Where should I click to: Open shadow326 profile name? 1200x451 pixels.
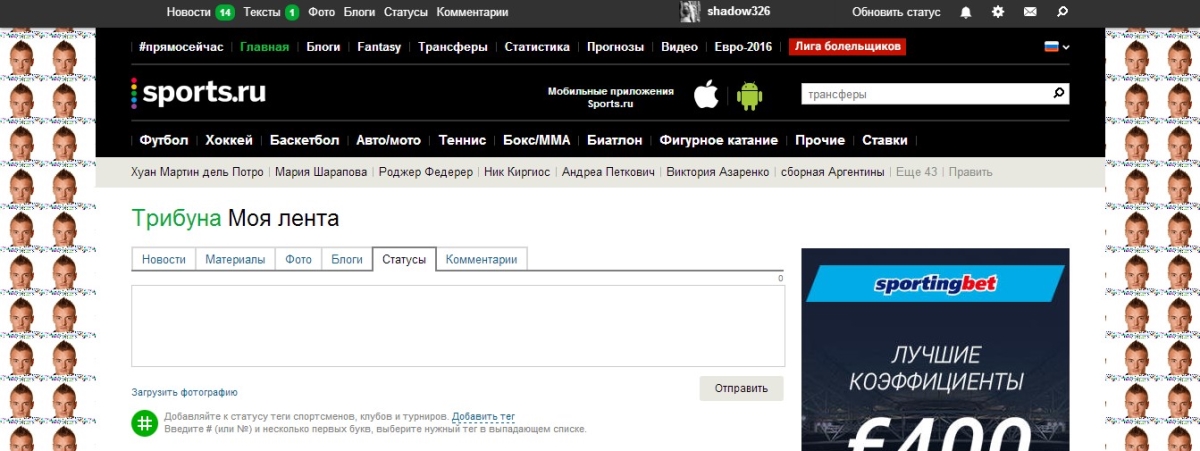tap(738, 10)
